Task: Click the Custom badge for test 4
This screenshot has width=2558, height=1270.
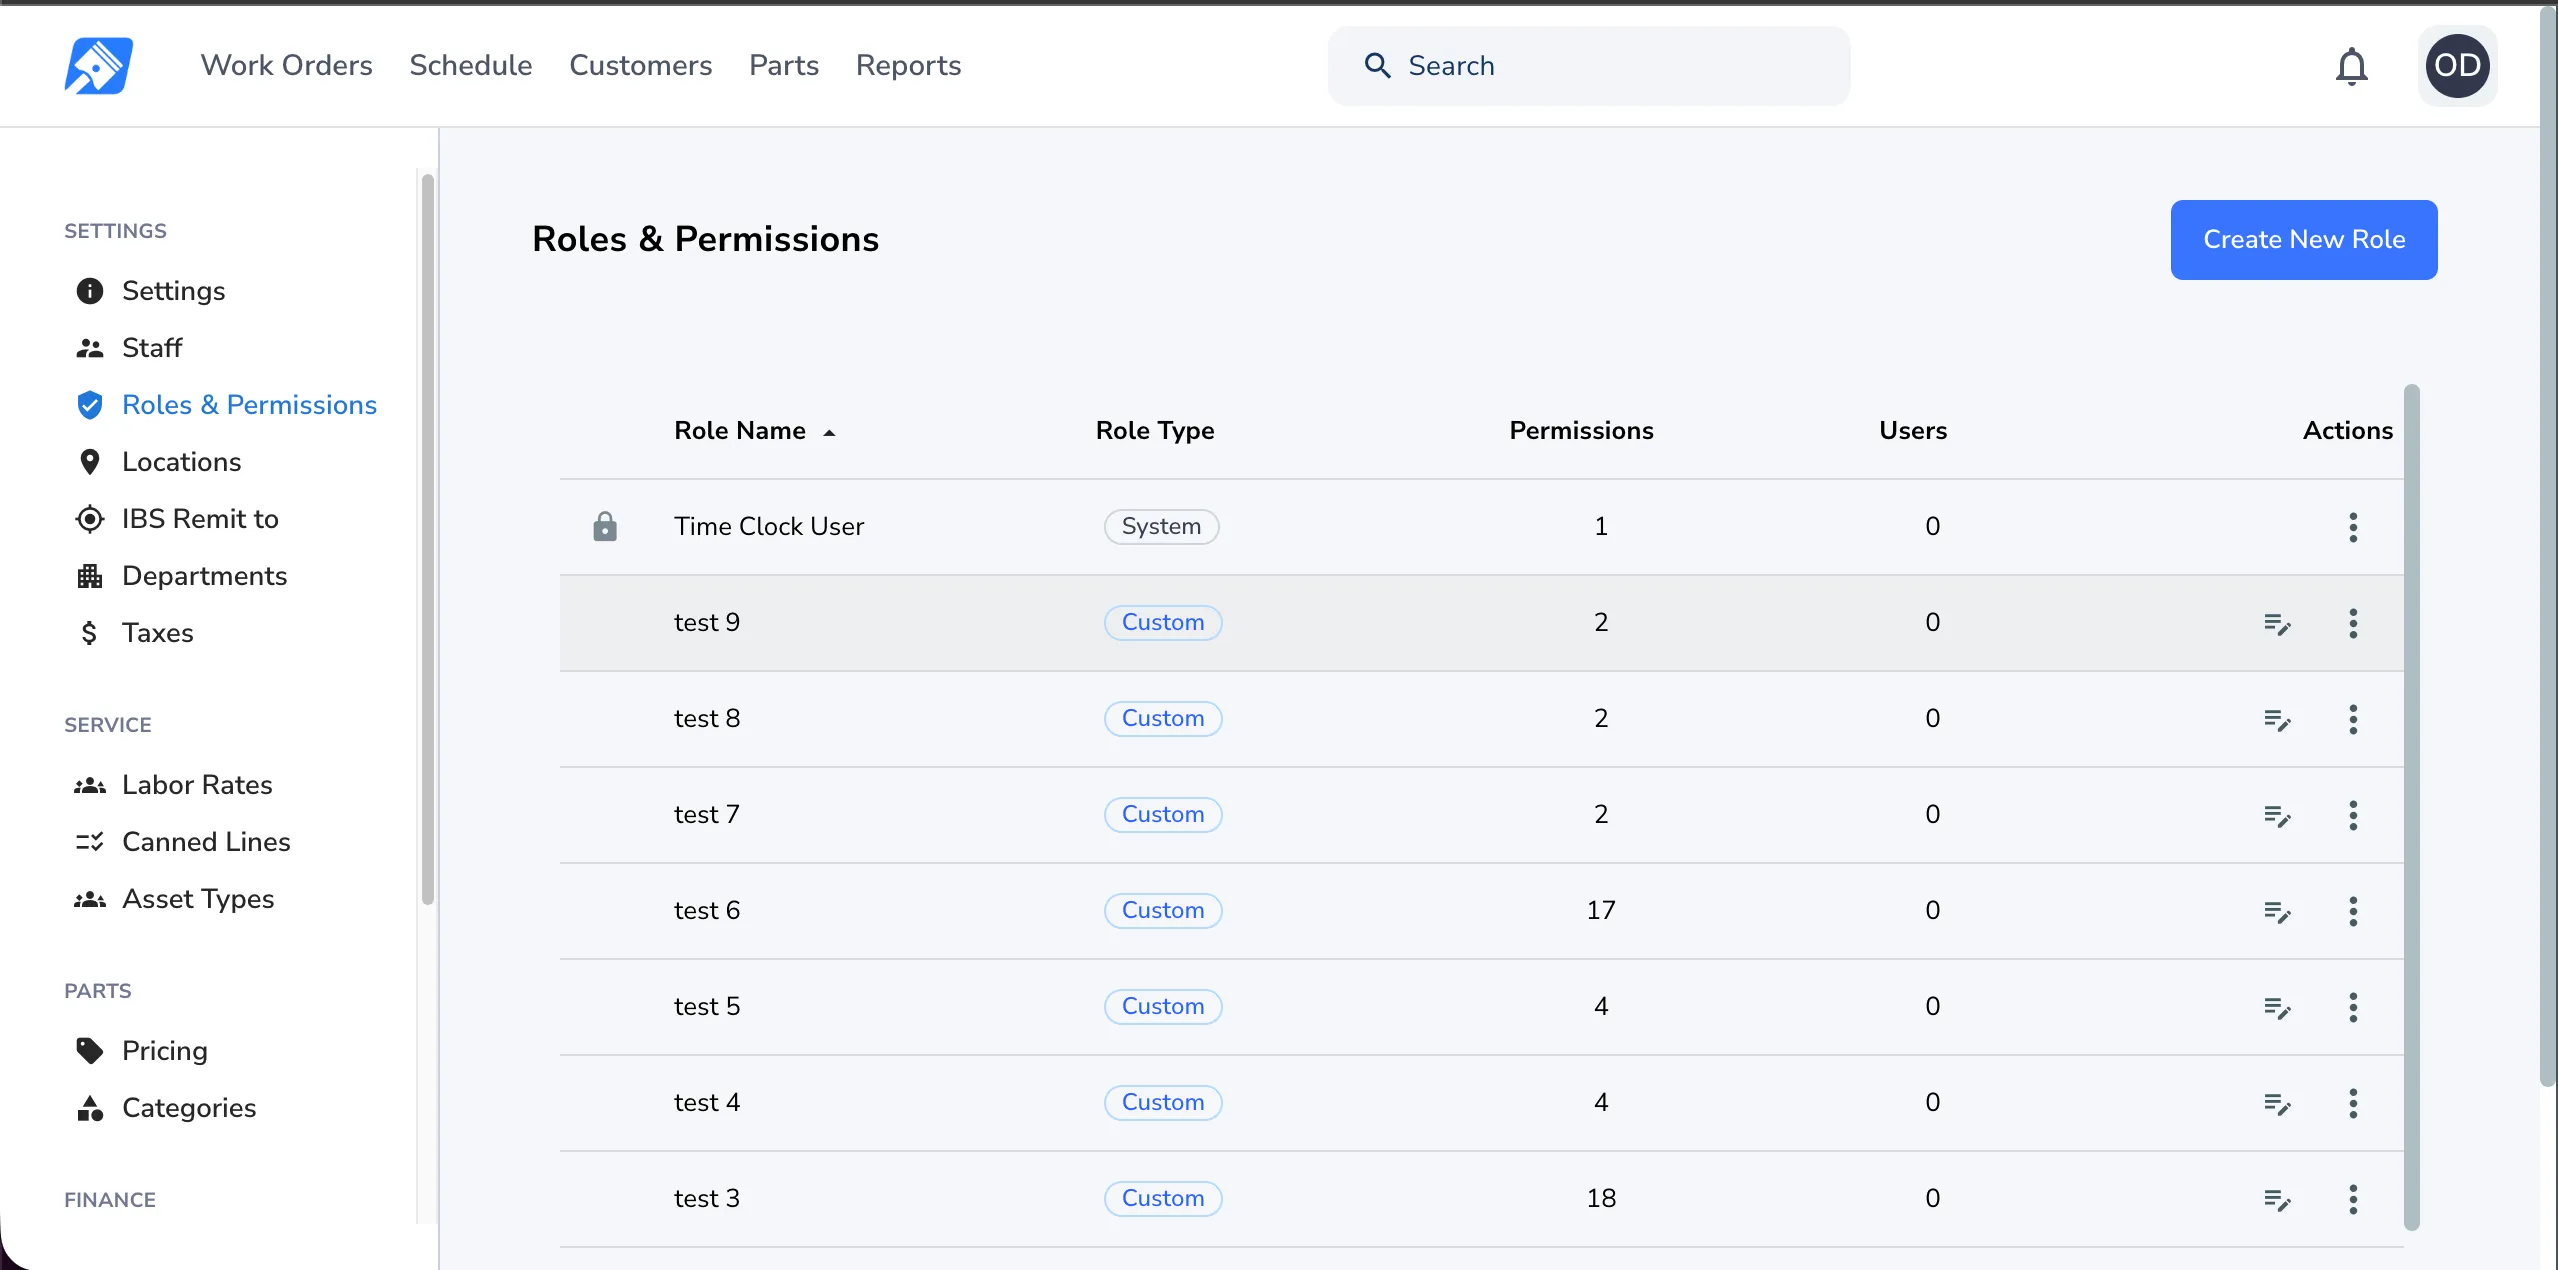Action: [x=1163, y=1103]
